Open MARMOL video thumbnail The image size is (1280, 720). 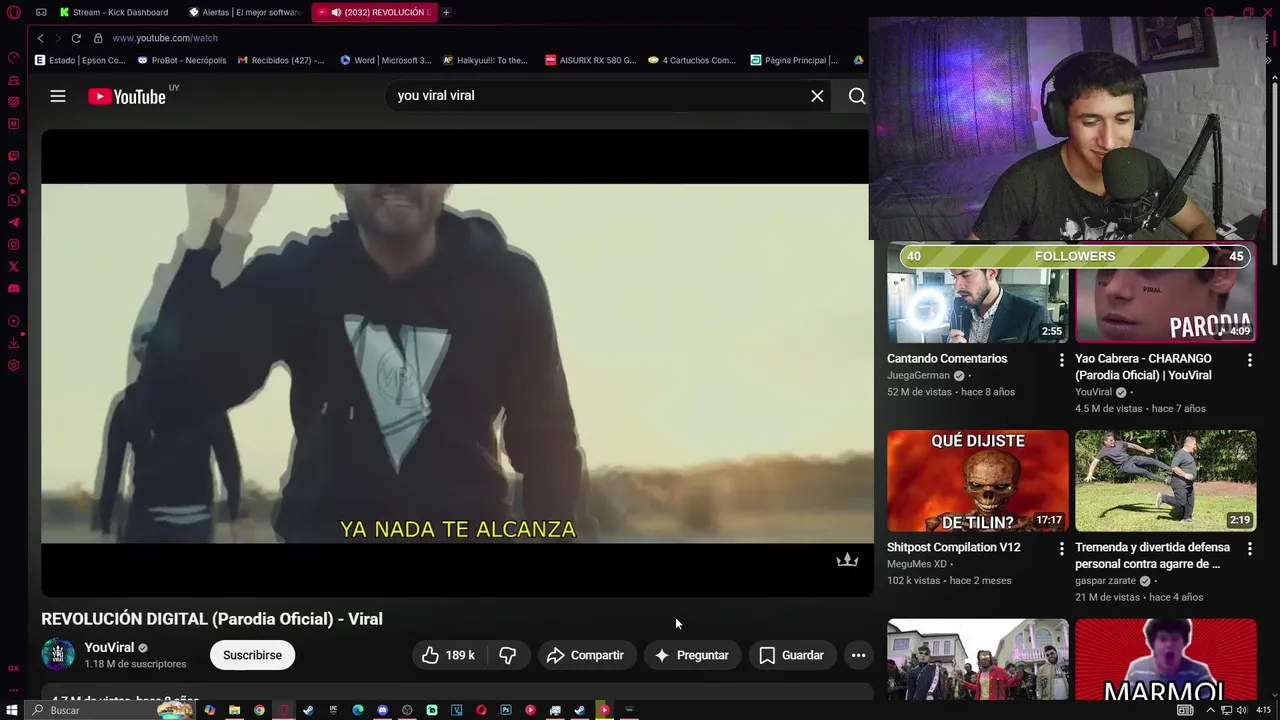(1166, 660)
